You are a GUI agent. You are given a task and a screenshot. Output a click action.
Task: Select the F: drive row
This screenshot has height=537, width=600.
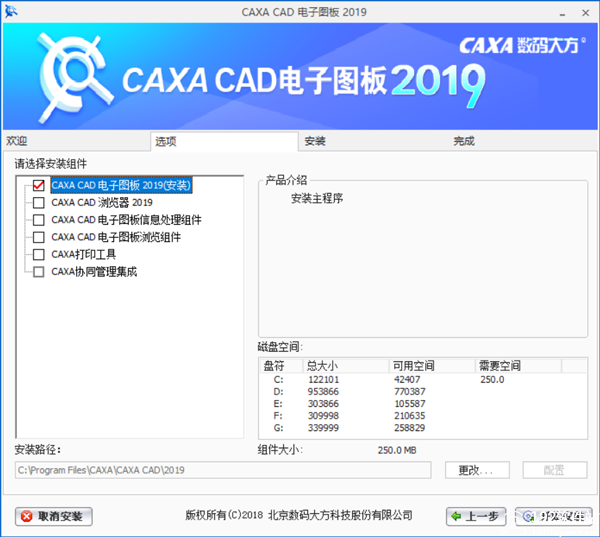pos(423,416)
